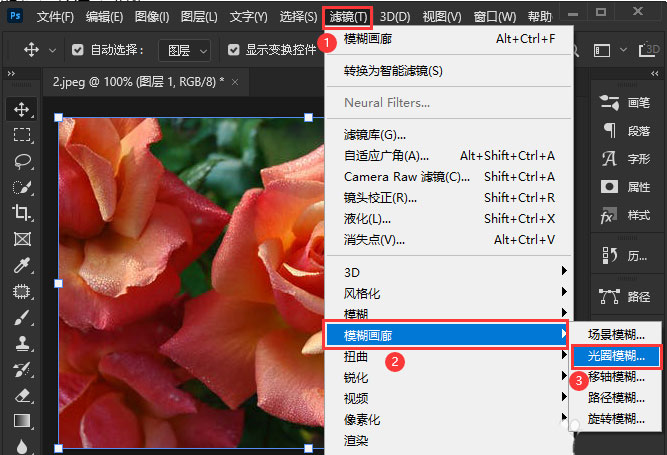667x455 pixels.
Task: Open the history panel icon
Action: 610,256
